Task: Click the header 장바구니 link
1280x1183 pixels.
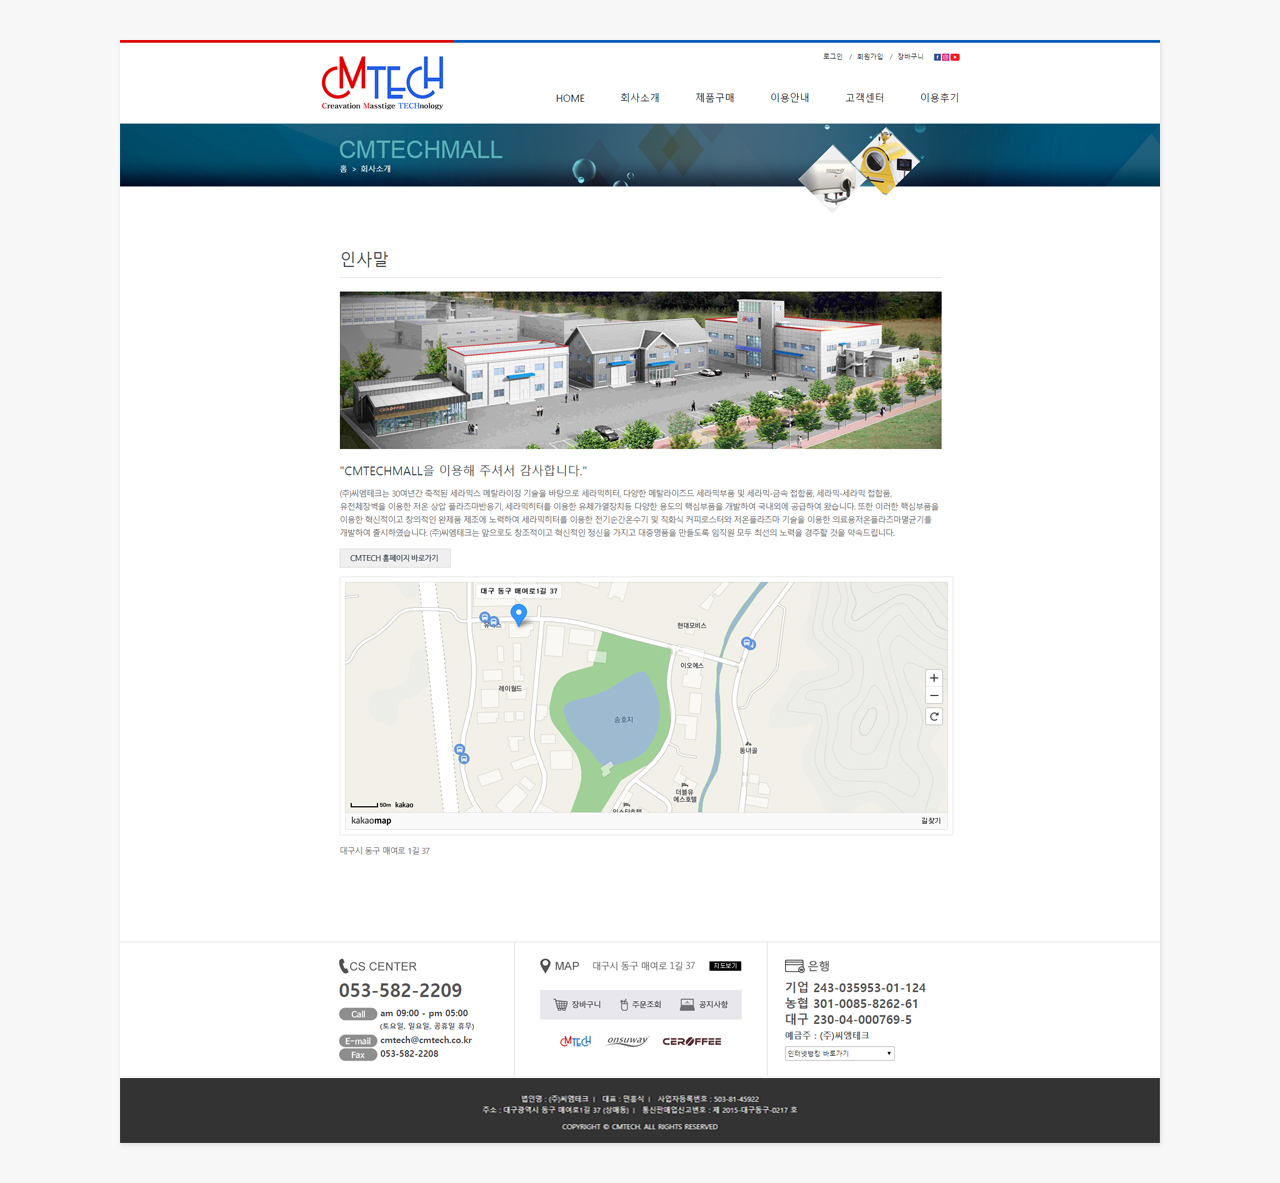Action: (x=910, y=57)
